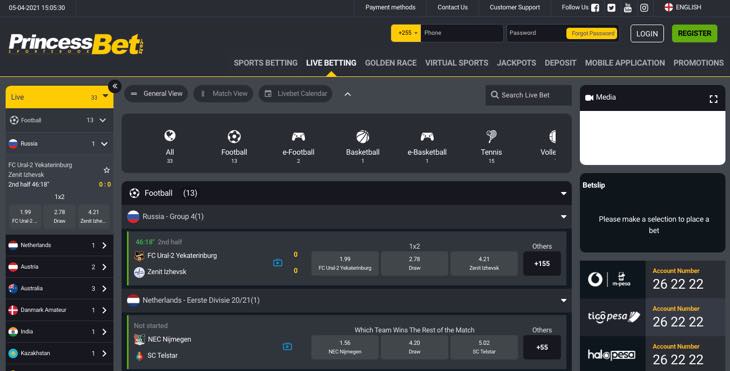Collapse the view options bar caret
This screenshot has width=730, height=371.
point(347,94)
